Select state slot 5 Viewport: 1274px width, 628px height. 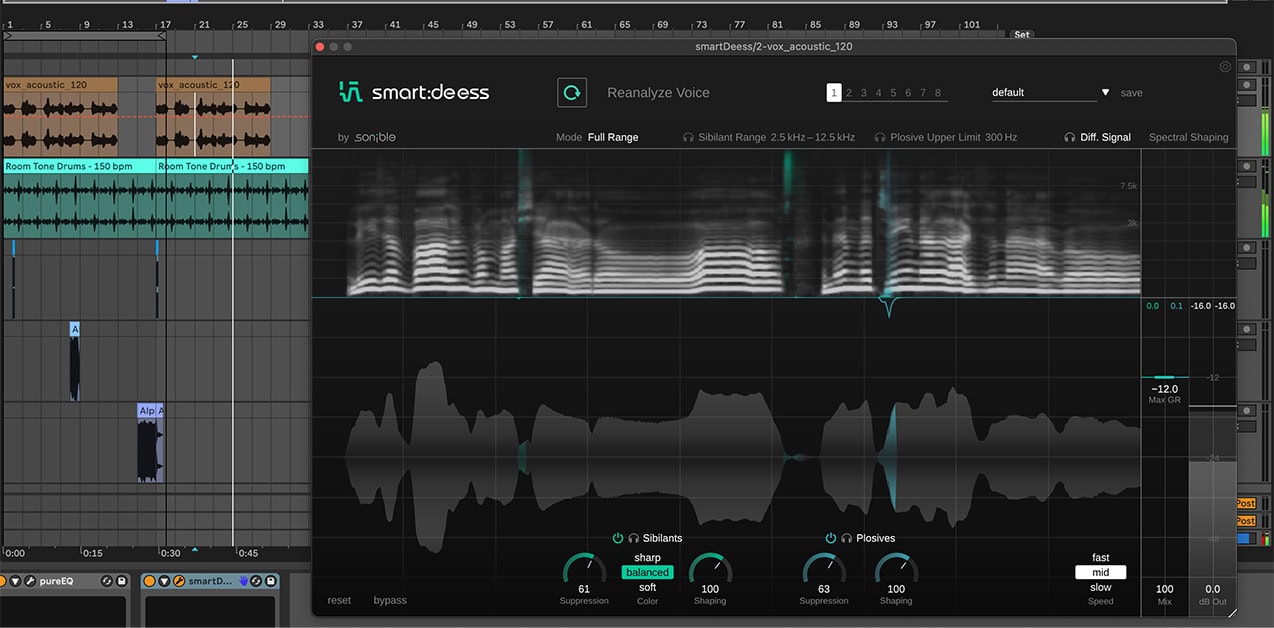(x=894, y=93)
